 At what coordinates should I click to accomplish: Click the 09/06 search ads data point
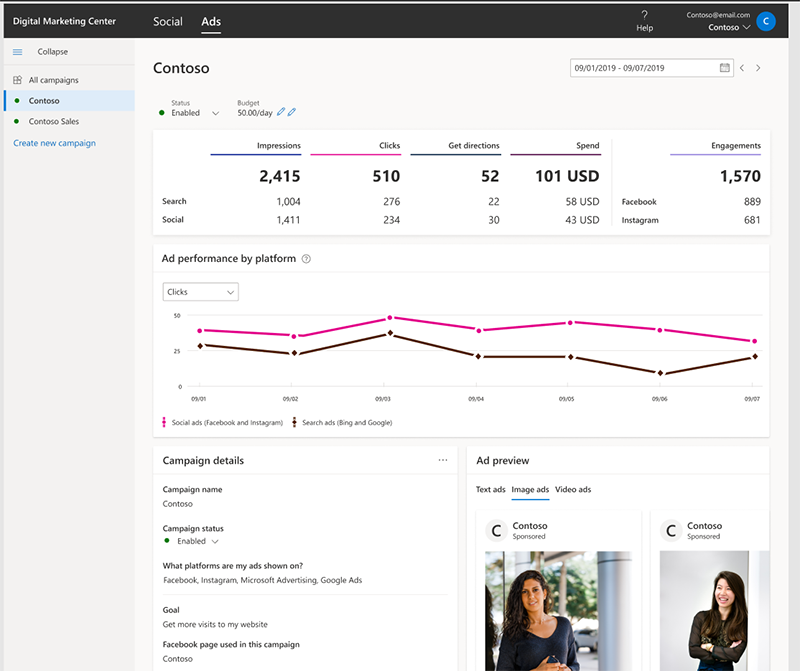click(x=660, y=373)
